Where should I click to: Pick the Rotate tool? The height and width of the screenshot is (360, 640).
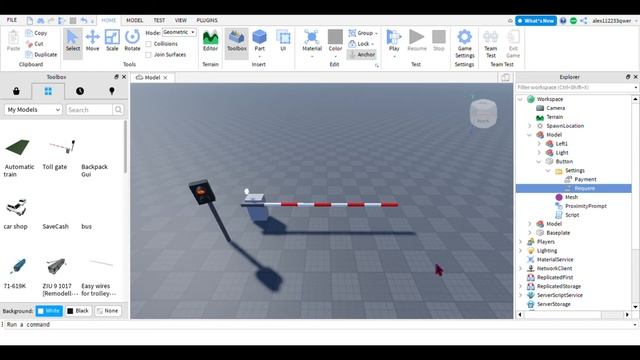132,41
